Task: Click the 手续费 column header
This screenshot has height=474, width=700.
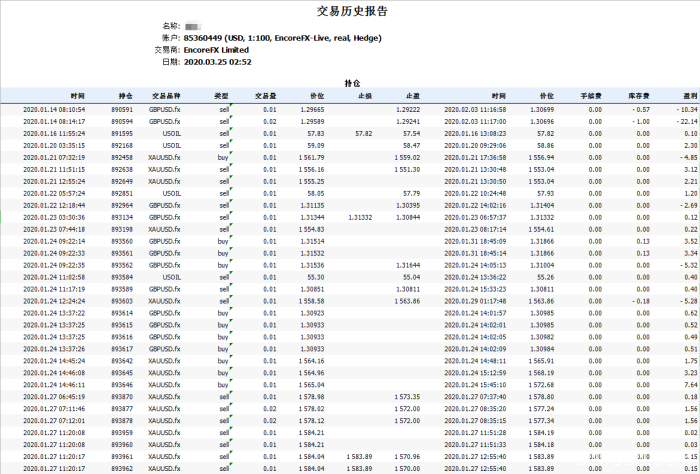Action: 591,96
